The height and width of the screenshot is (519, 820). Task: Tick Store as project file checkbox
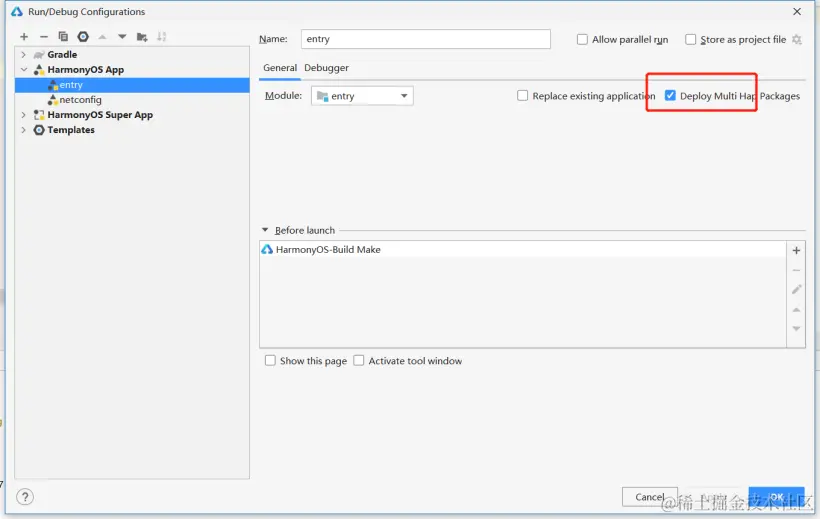point(690,39)
